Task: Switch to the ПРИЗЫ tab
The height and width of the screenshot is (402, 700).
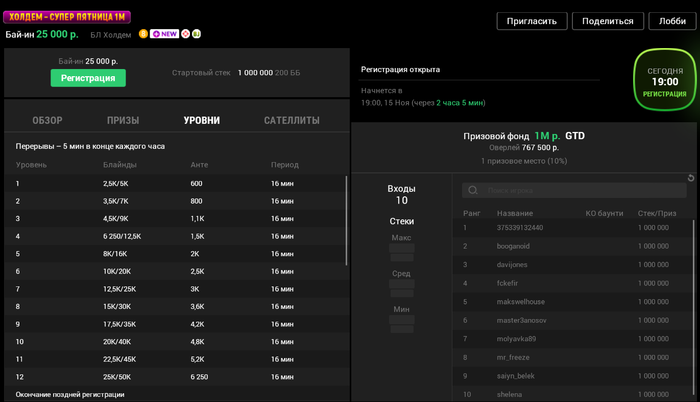Action: coord(123,121)
